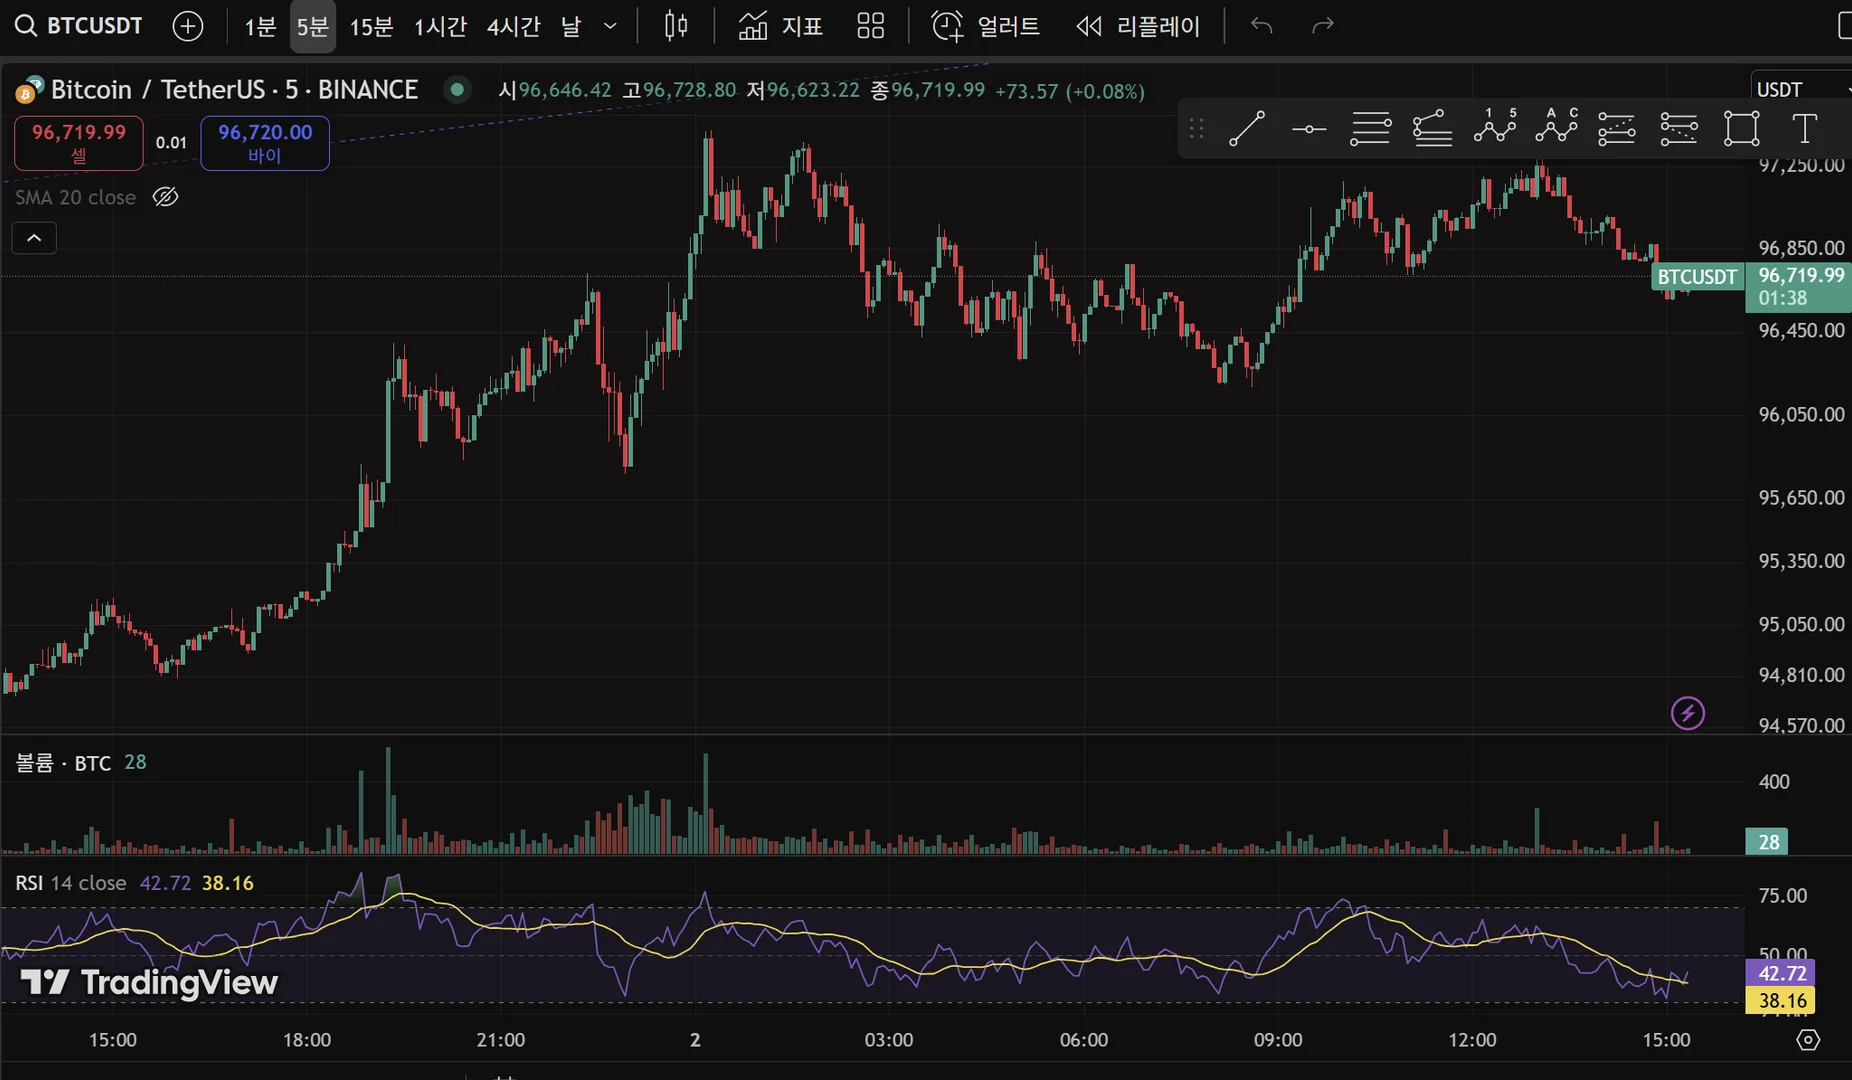This screenshot has height=1080, width=1852.
Task: Select the rectangle drawing tool
Action: point(1742,129)
